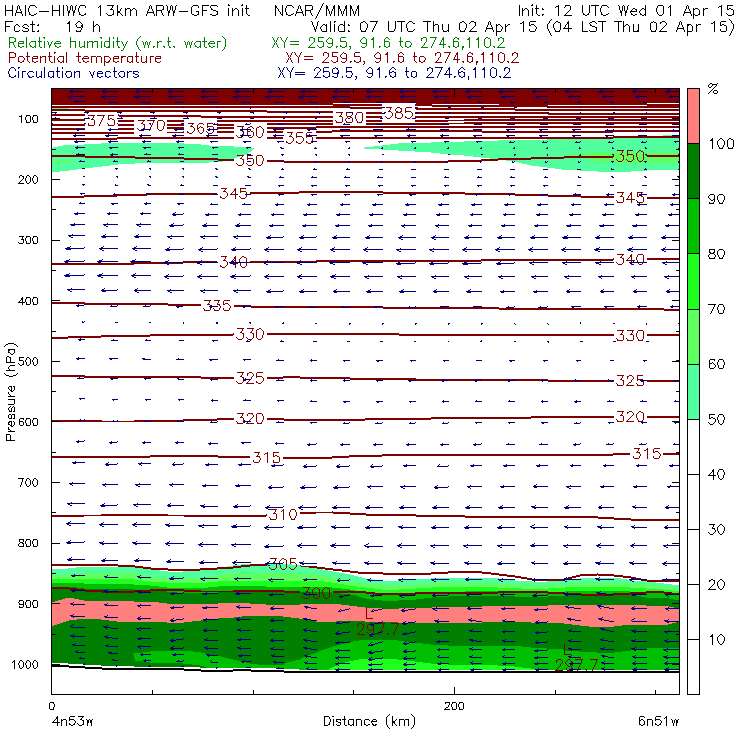Click the green XY coordinates text
This screenshot has height=740, width=740.
[x=388, y=43]
